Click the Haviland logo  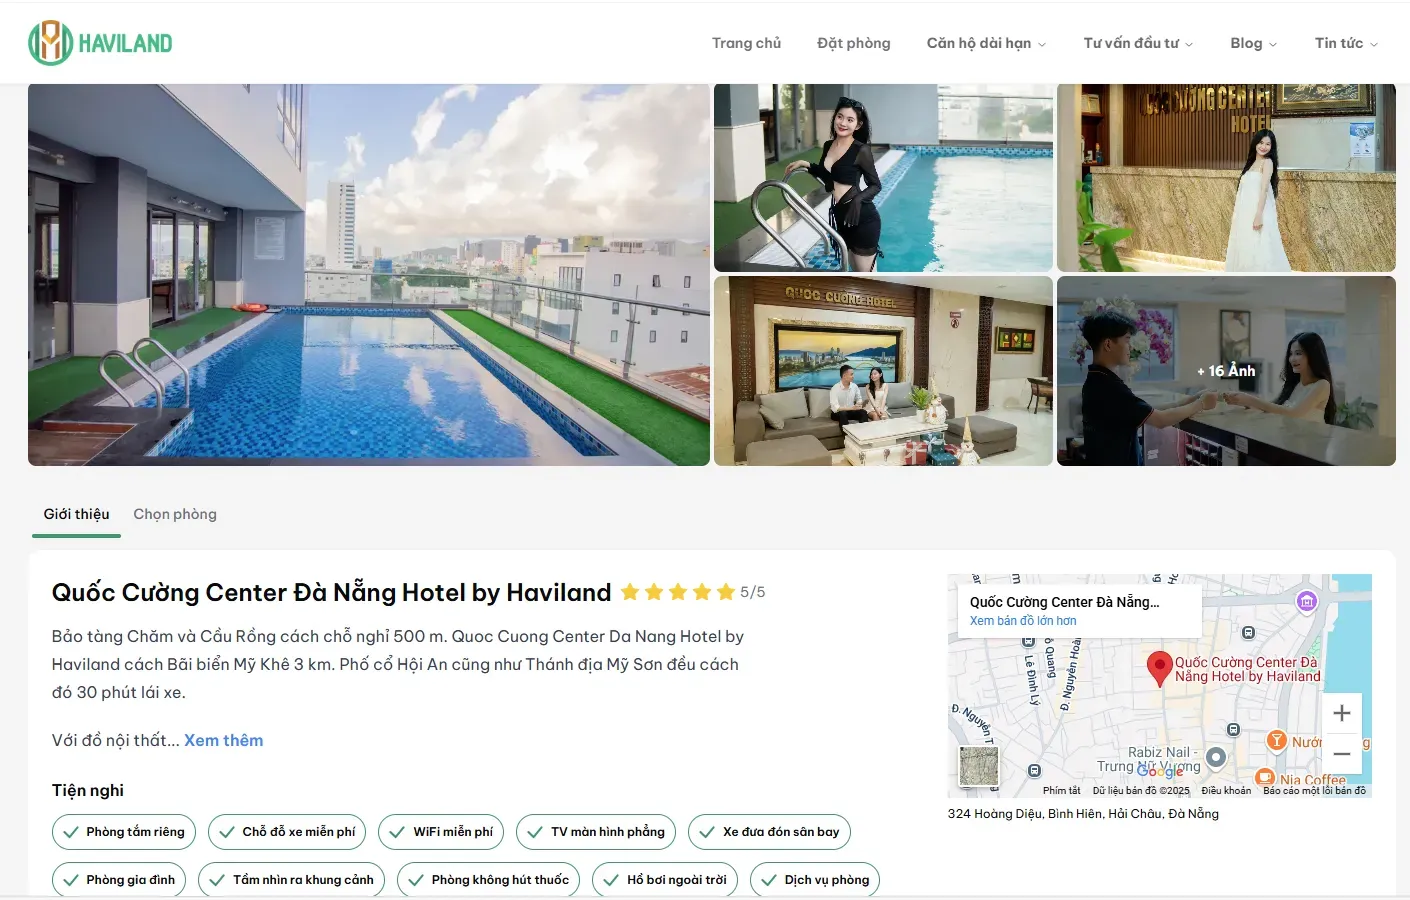100,43
